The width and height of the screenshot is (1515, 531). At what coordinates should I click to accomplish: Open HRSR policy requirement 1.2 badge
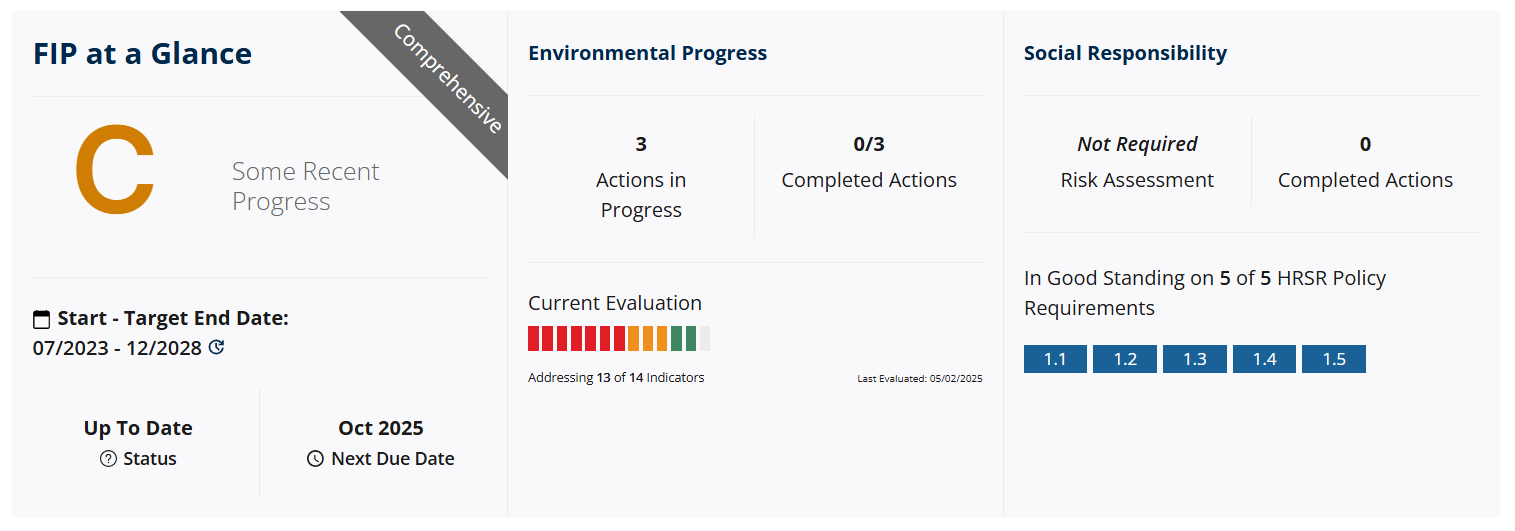pyautogui.click(x=1125, y=359)
